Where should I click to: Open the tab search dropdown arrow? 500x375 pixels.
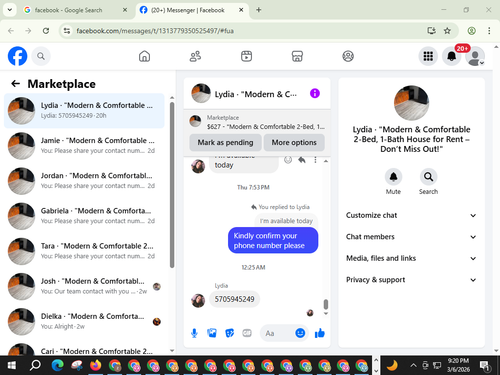coord(10,10)
